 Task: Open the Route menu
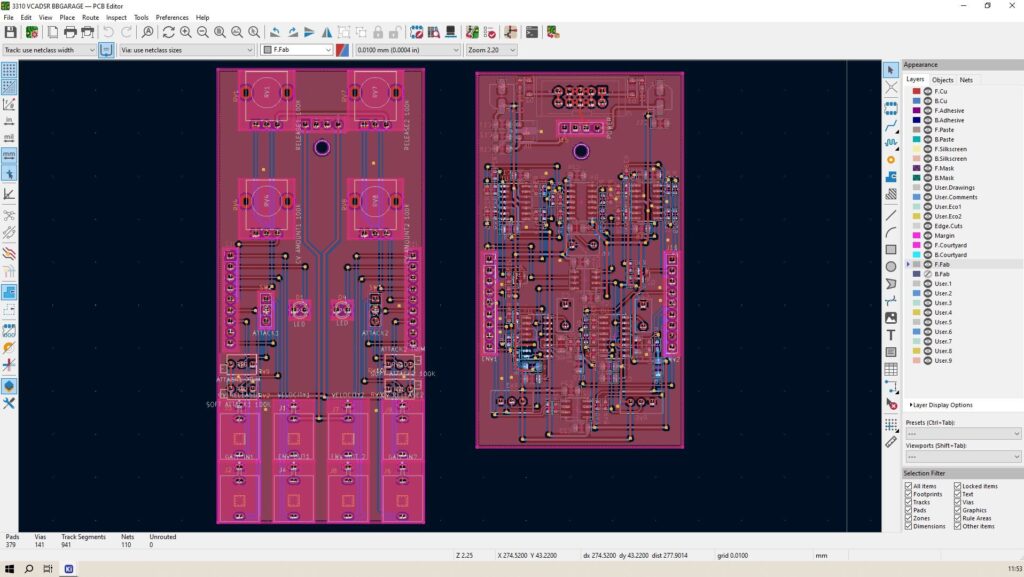click(90, 18)
